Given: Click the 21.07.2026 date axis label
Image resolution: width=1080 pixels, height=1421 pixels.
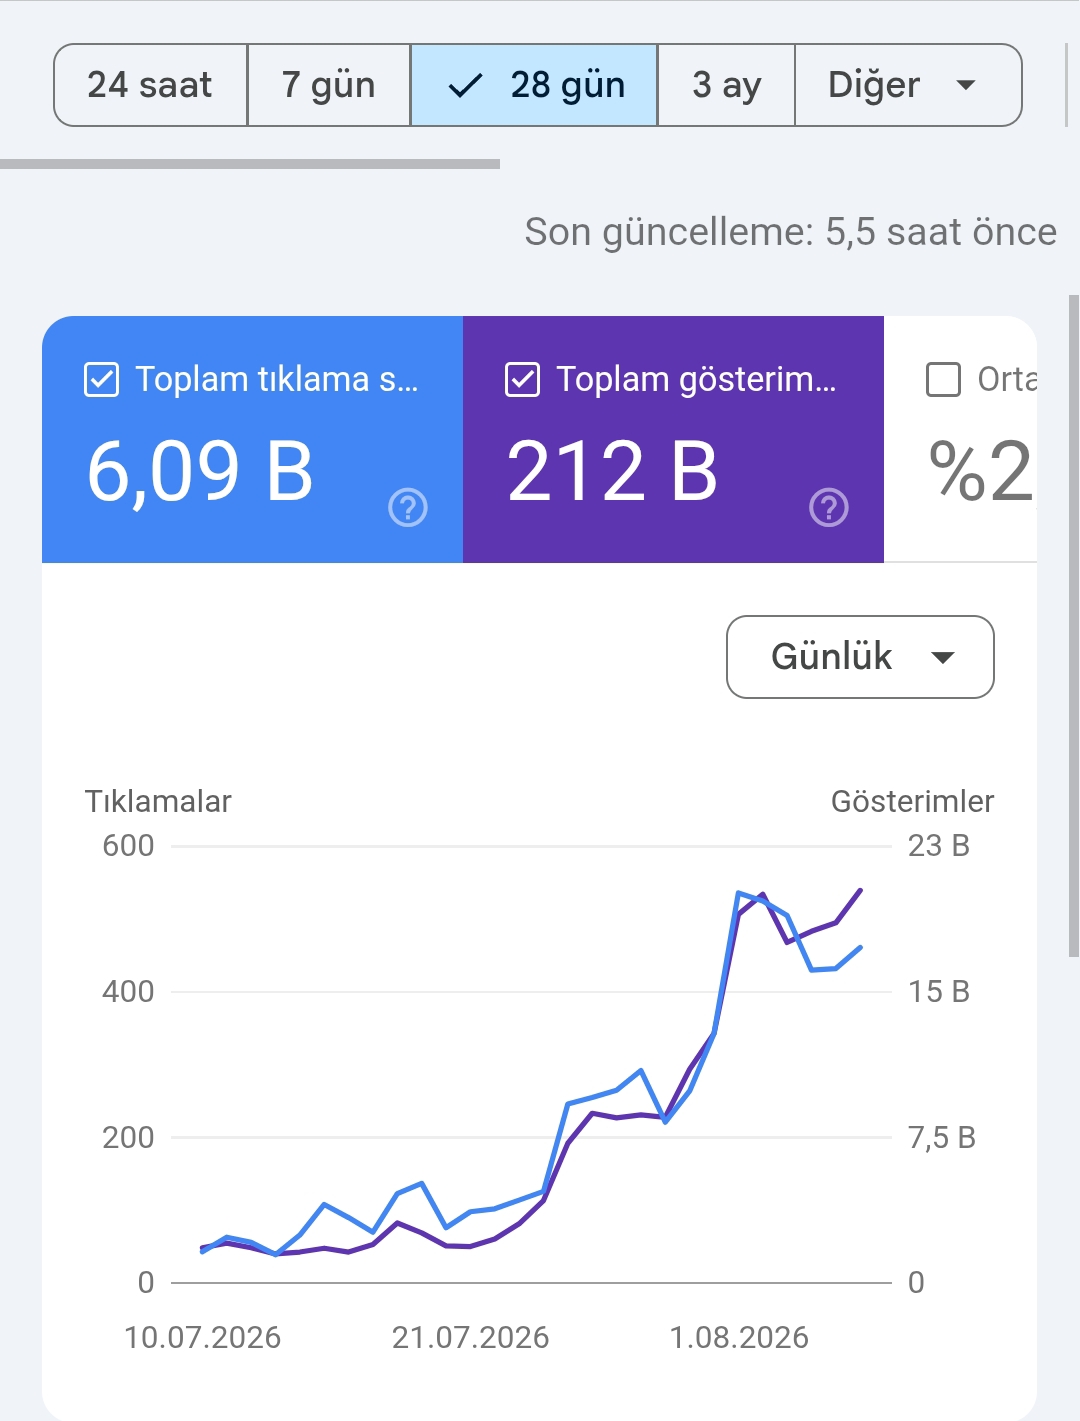Looking at the screenshot, I should (x=470, y=1338).
